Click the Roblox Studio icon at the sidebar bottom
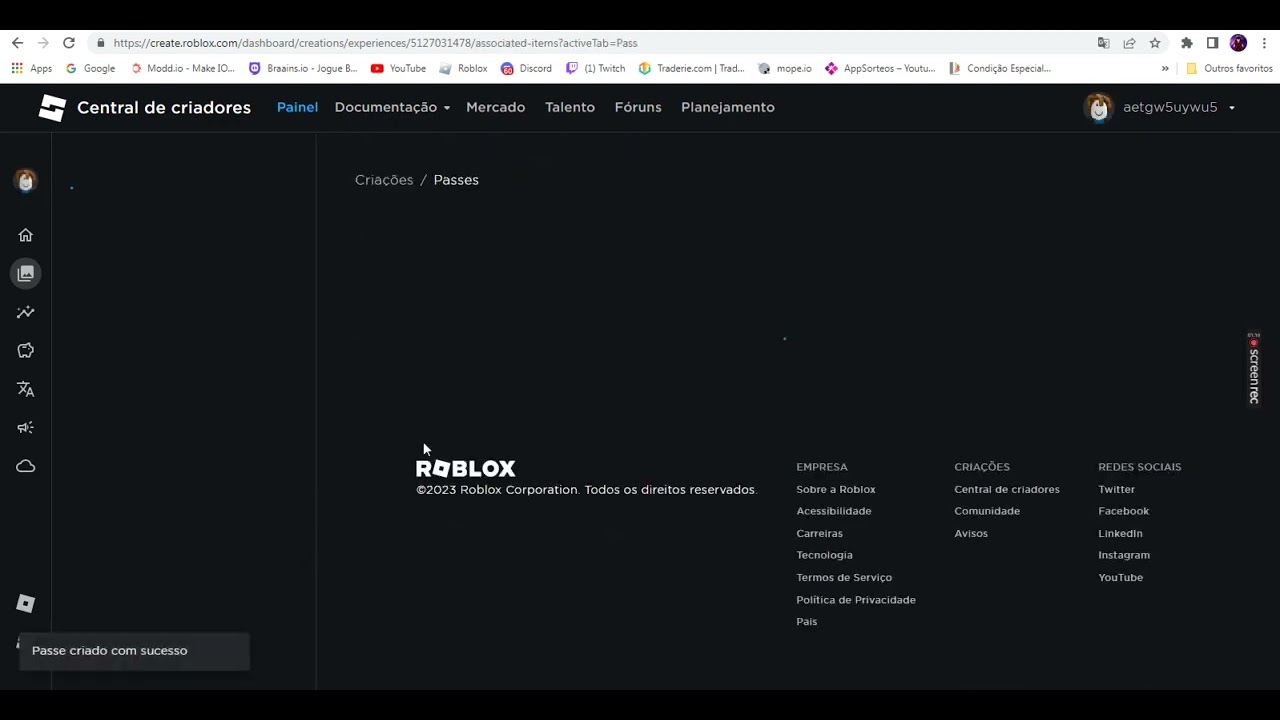 click(x=26, y=603)
